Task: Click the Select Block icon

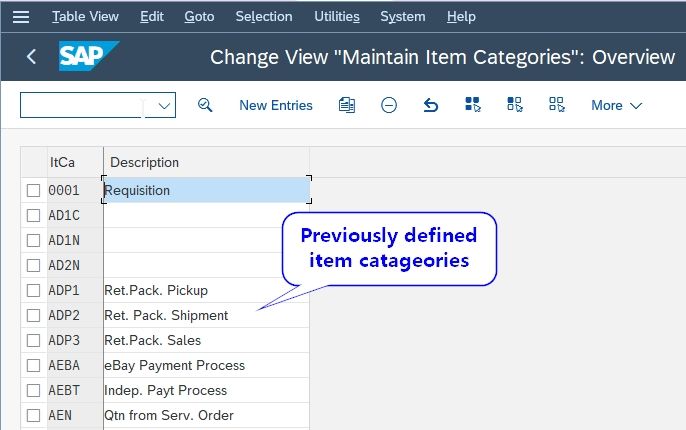Action: (514, 105)
